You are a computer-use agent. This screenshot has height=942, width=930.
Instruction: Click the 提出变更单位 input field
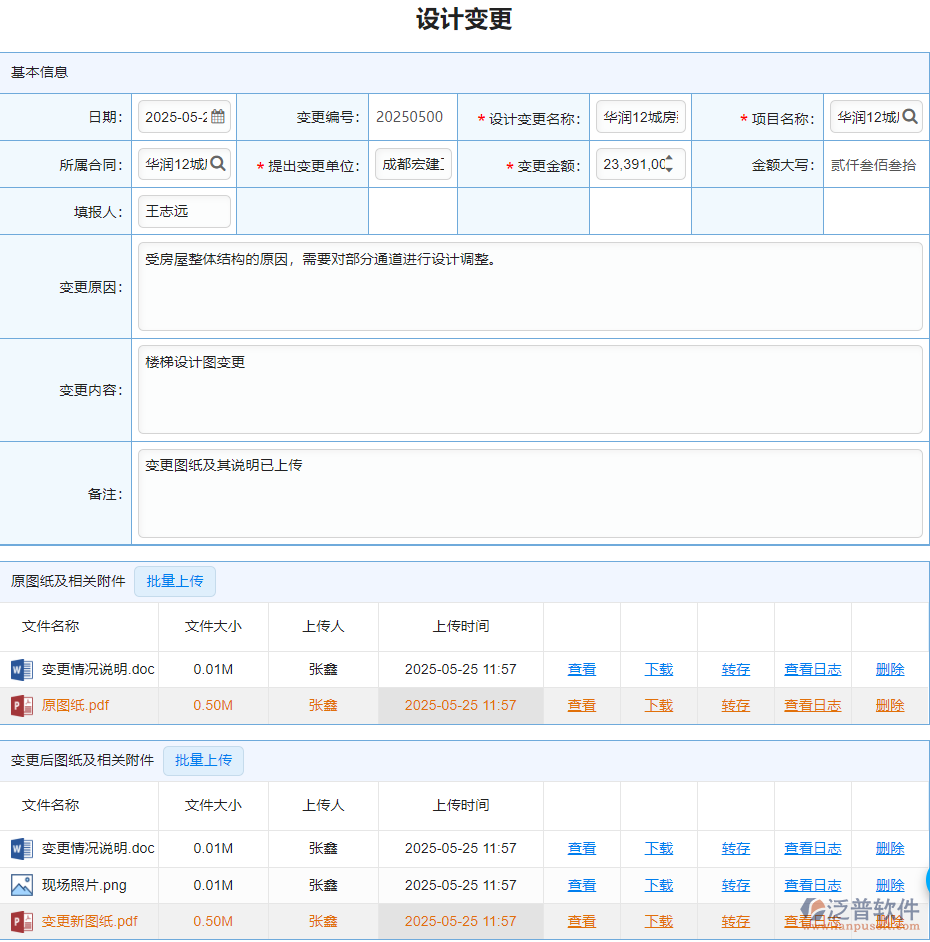[412, 163]
